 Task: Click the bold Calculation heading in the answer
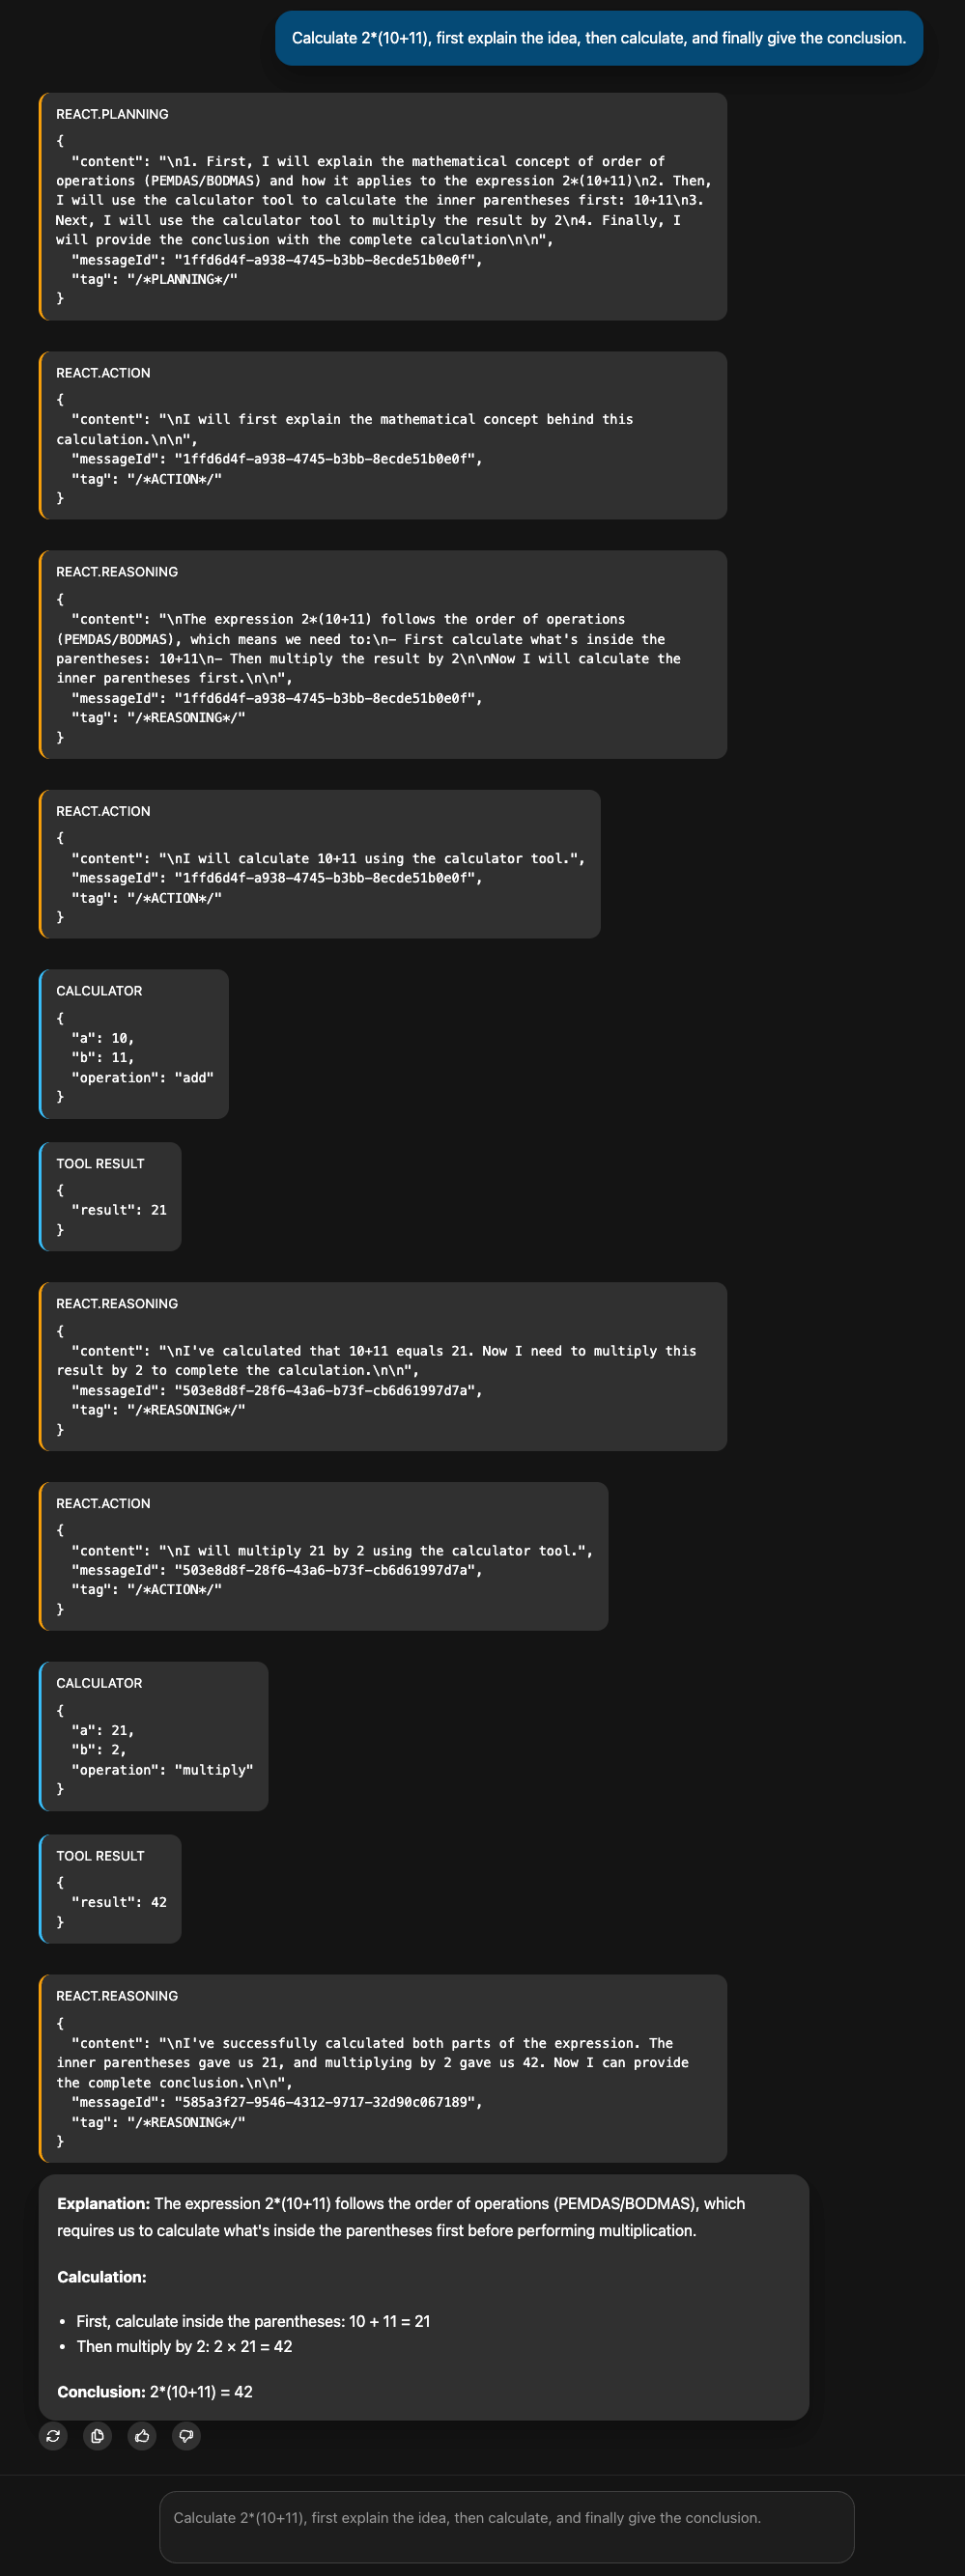[101, 2276]
